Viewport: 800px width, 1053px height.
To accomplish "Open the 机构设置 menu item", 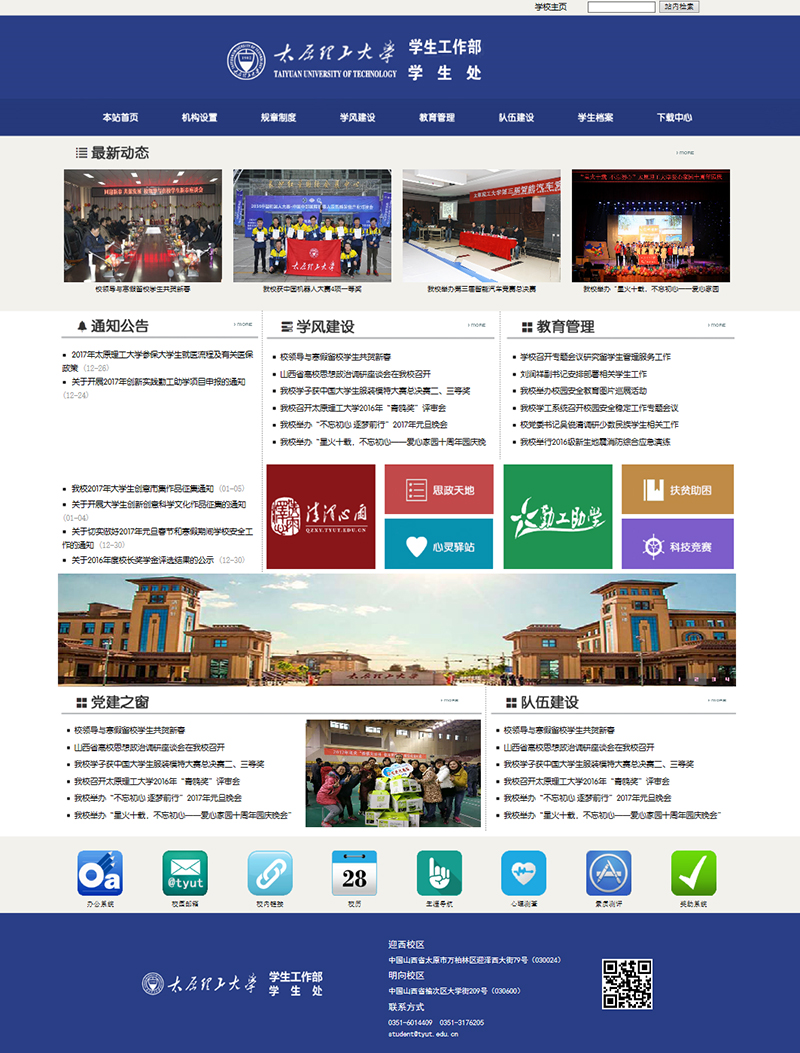I will click(x=199, y=118).
